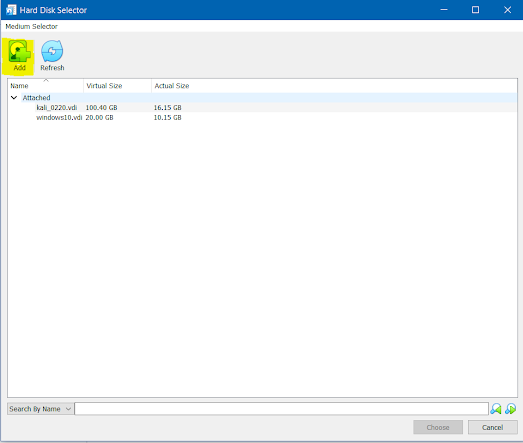Select the windows10.vdi disk row

click(x=262, y=117)
